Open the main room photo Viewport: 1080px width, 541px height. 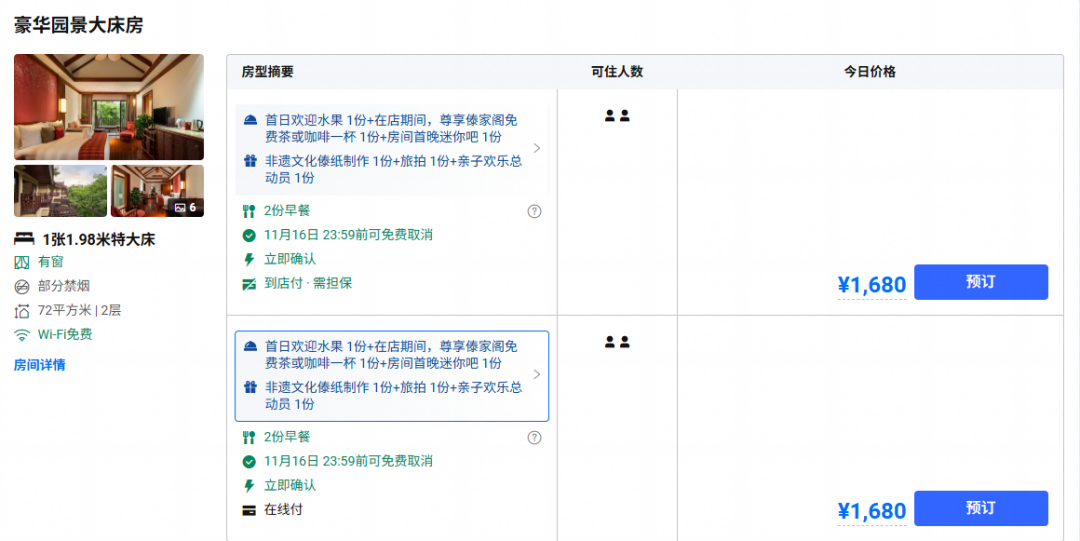[x=109, y=107]
